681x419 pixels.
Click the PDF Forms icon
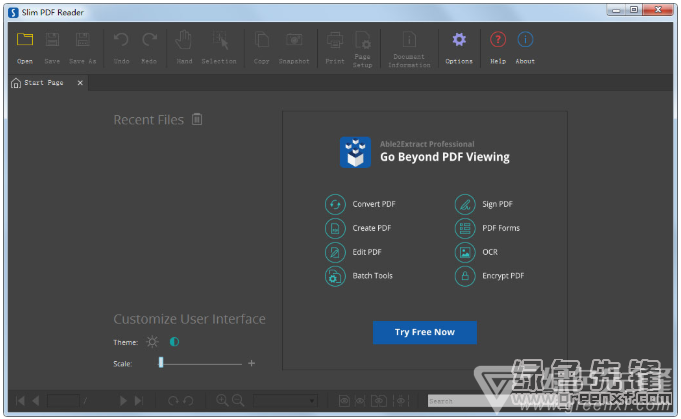[x=465, y=228]
